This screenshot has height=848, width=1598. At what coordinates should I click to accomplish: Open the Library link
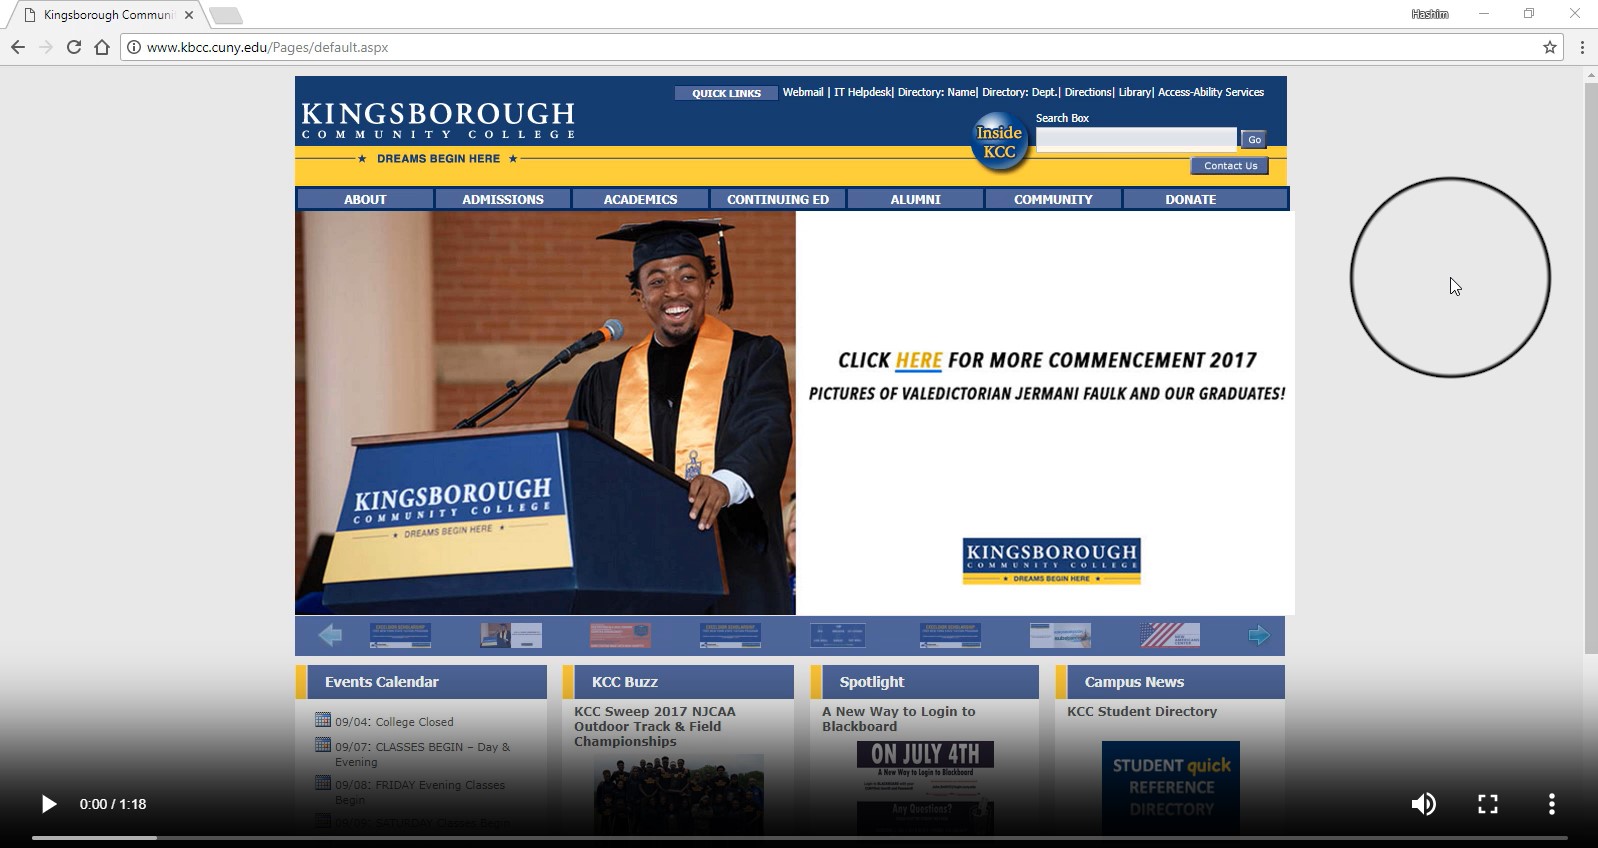tap(1134, 92)
